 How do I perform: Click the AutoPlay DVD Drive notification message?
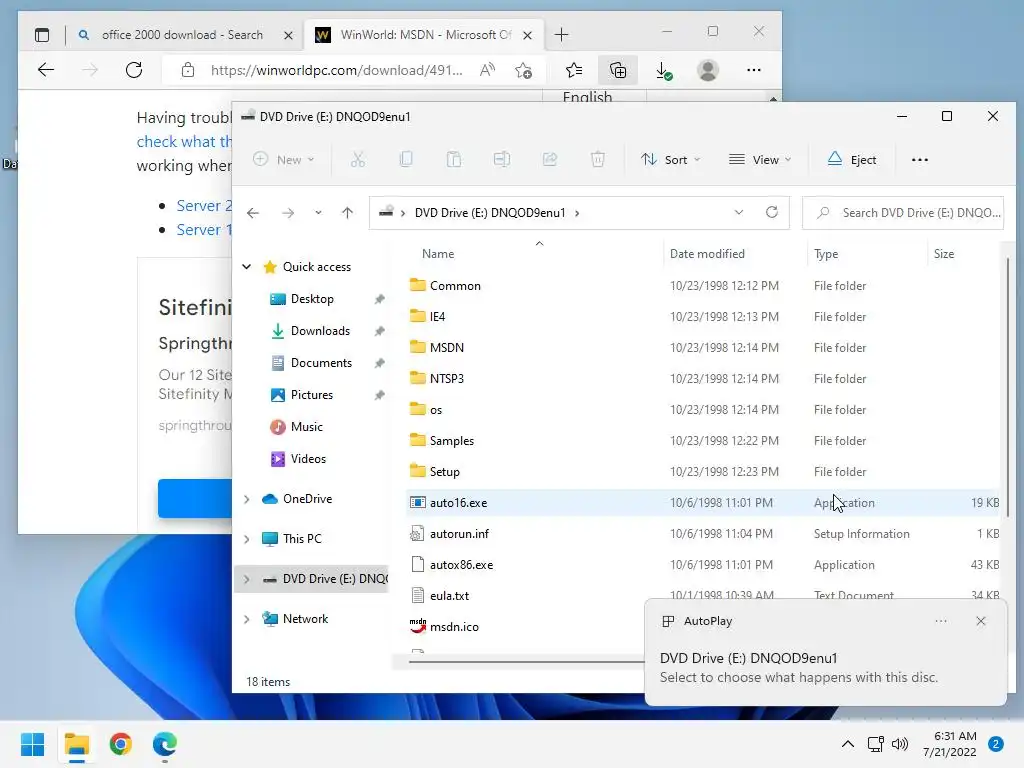(x=798, y=667)
